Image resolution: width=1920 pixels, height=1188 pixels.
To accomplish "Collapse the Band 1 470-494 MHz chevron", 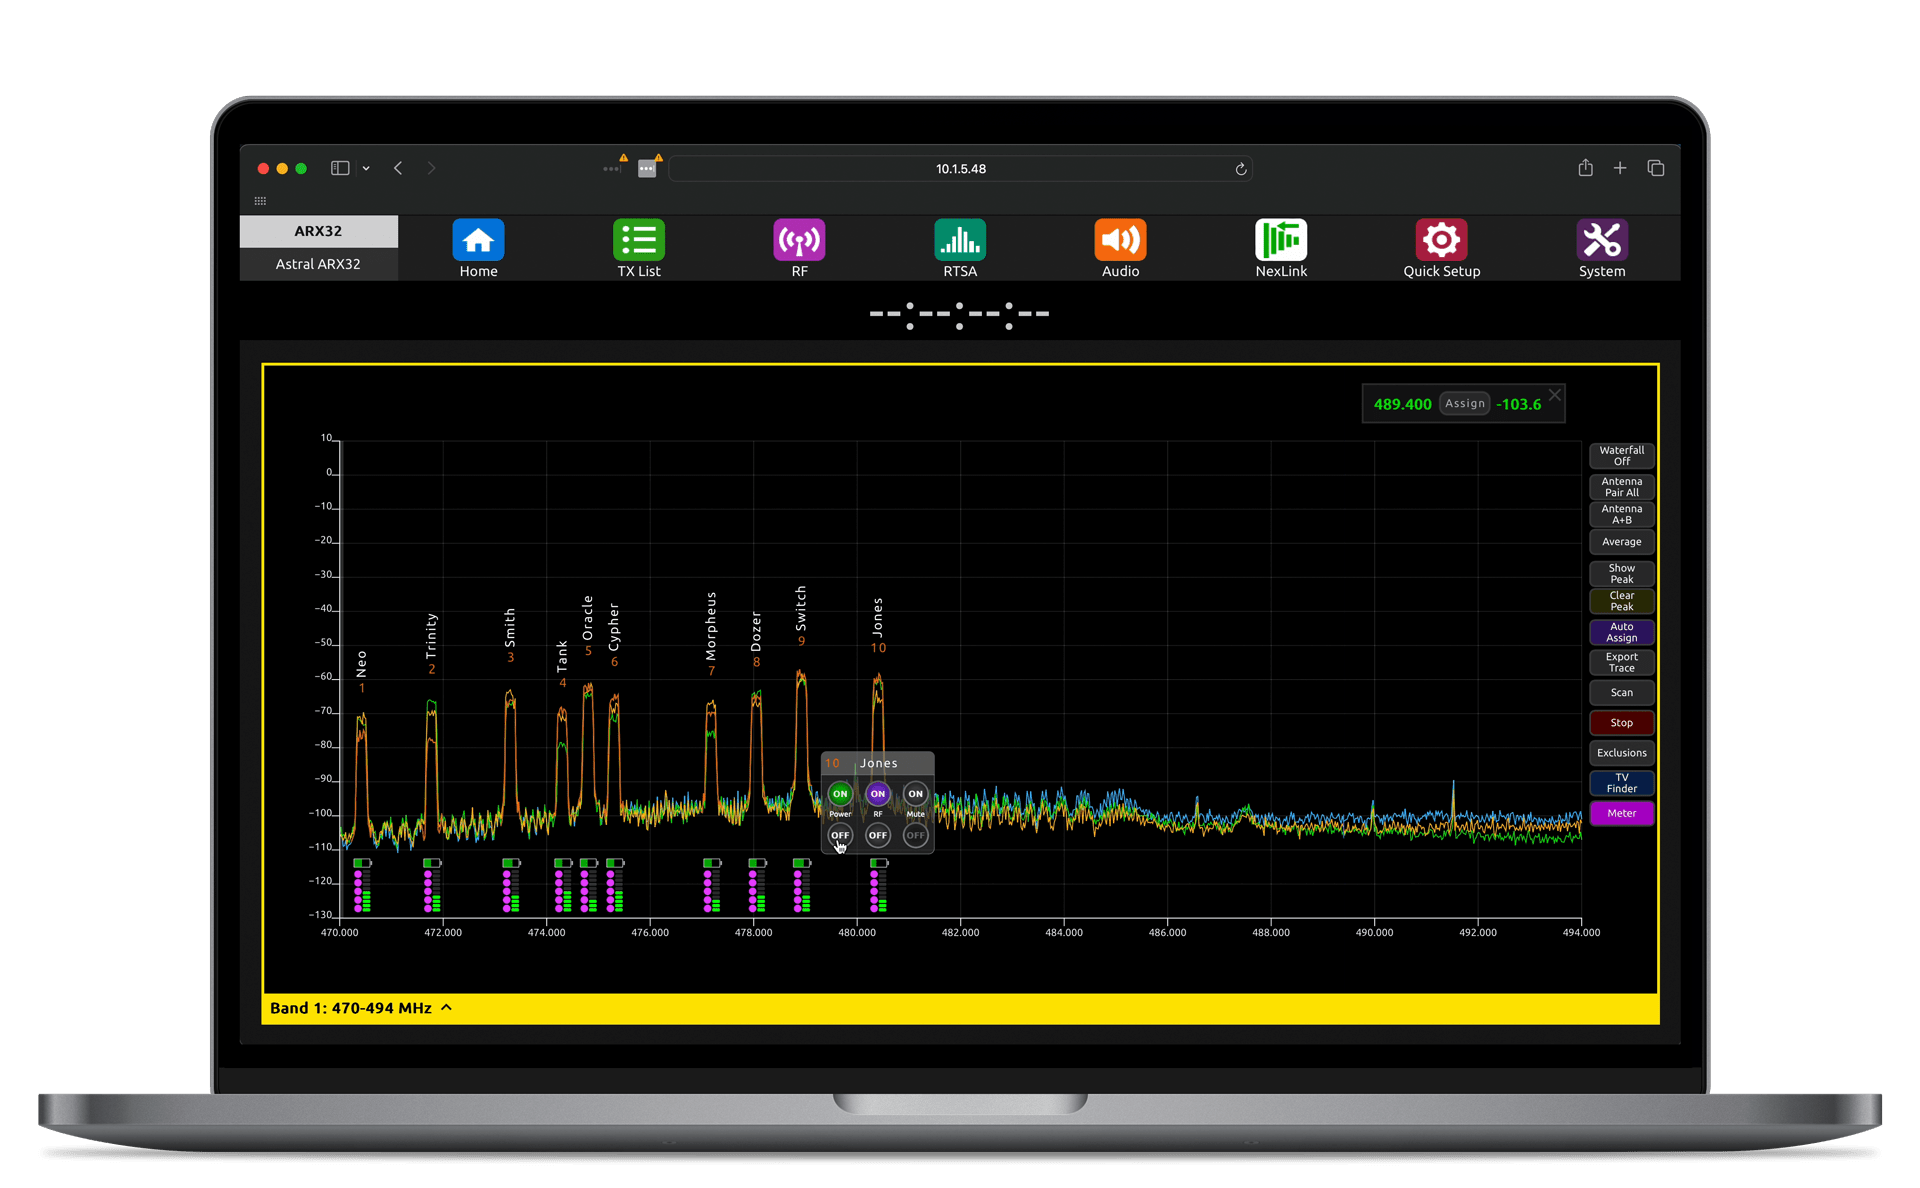I will (x=447, y=1008).
